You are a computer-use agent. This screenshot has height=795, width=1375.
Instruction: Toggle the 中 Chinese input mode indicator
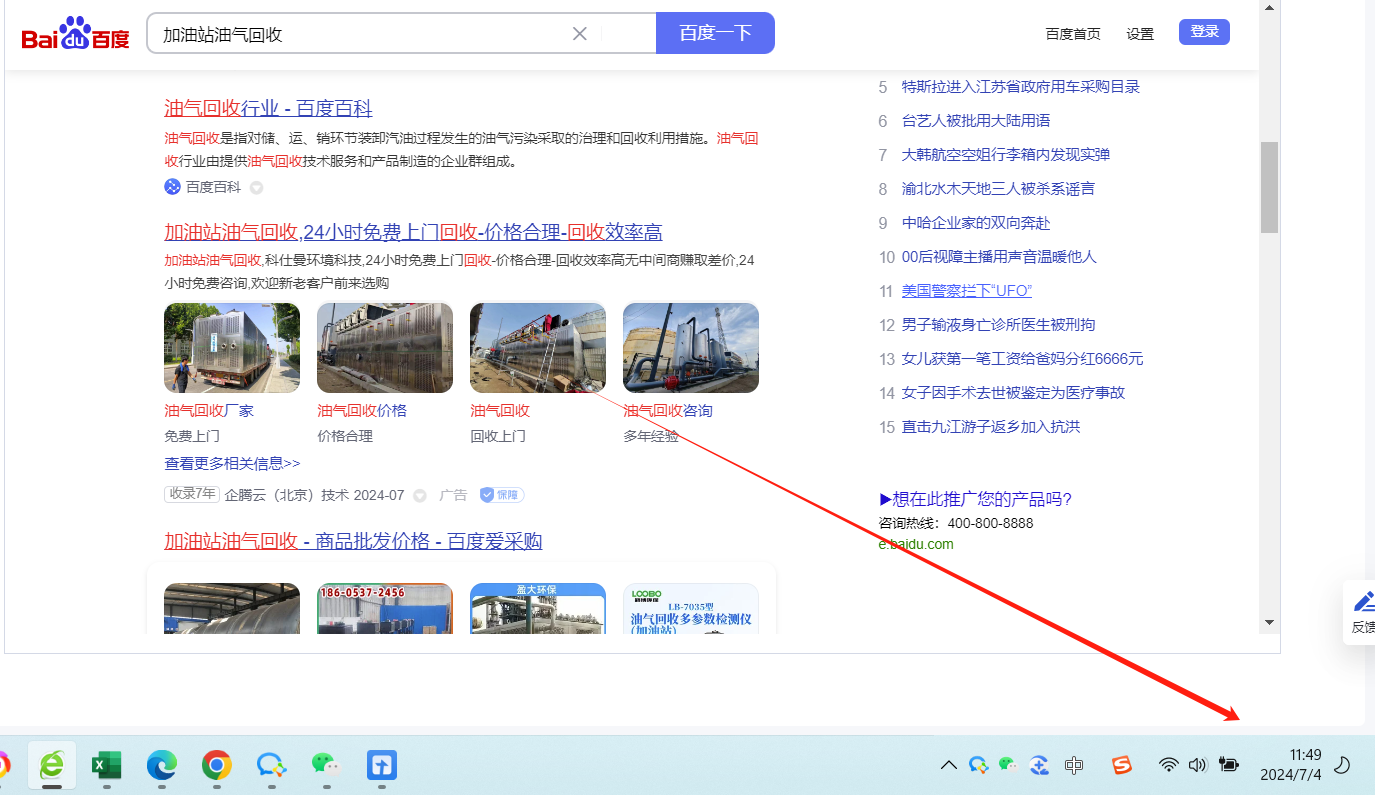(1074, 765)
